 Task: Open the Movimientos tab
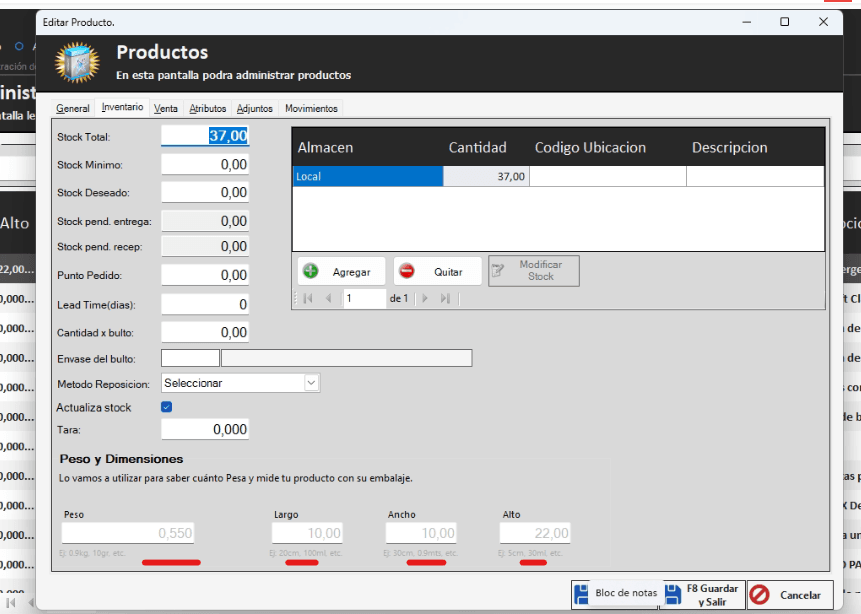(311, 108)
